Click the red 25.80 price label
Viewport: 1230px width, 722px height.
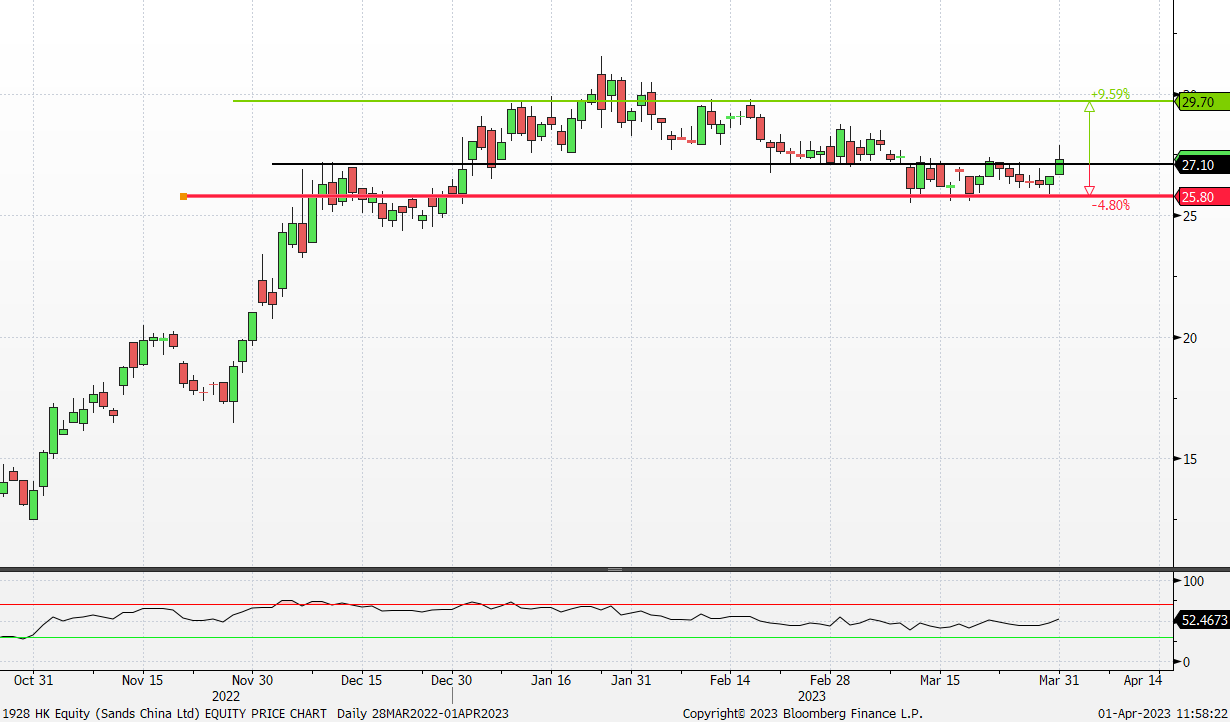tap(1202, 197)
